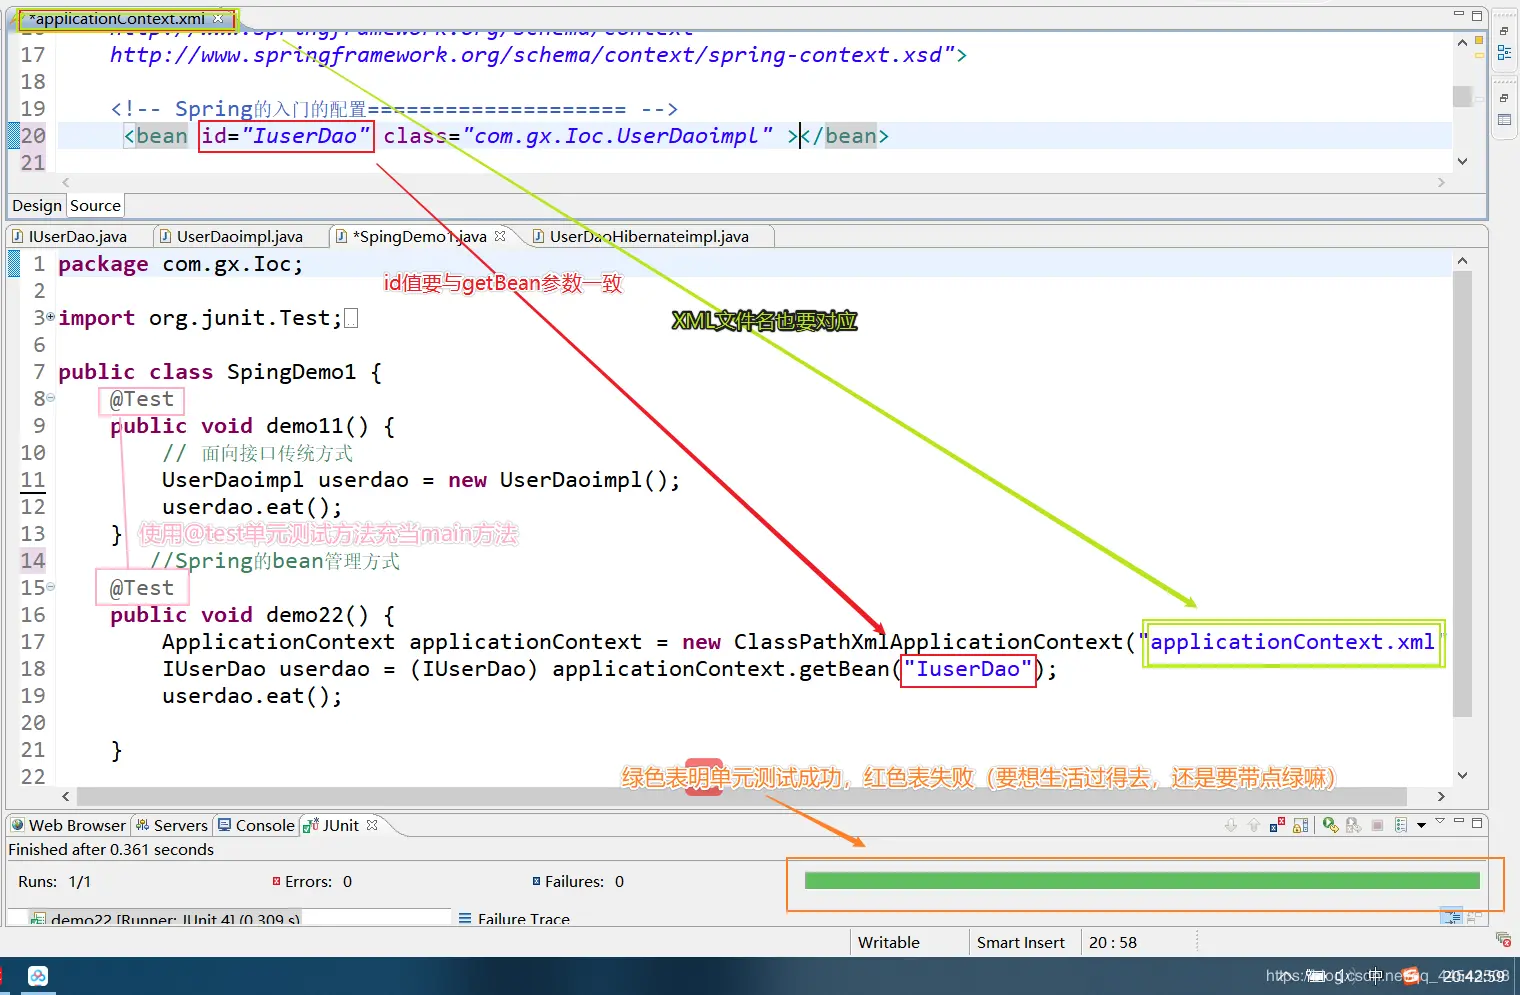The height and width of the screenshot is (995, 1520).
Task: Click the Java editor horizontal scrollbar
Action: click(x=741, y=796)
